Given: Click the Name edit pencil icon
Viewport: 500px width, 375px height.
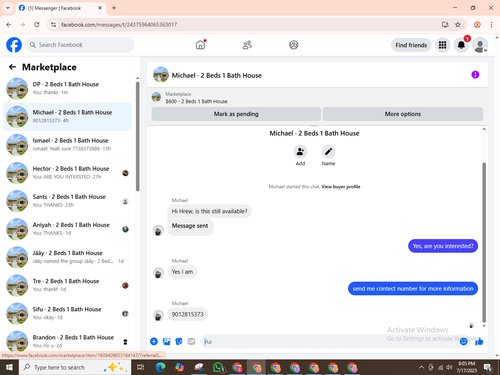Looking at the screenshot, I should [328, 152].
